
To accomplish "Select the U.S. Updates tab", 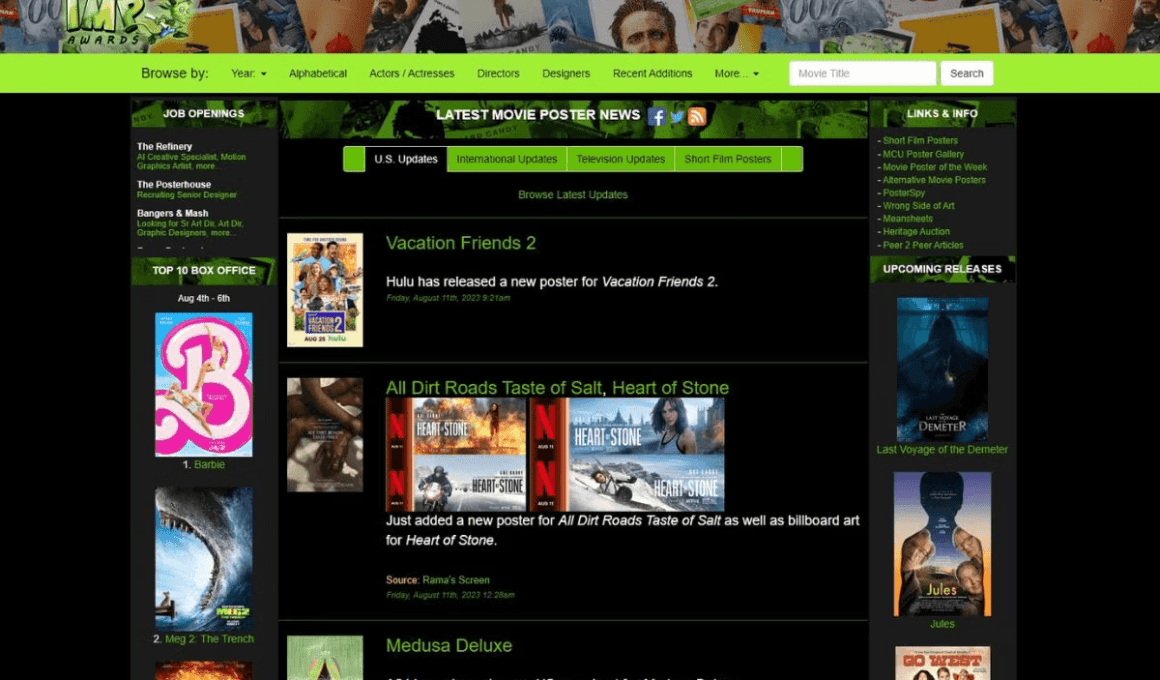I will click(x=405, y=159).
